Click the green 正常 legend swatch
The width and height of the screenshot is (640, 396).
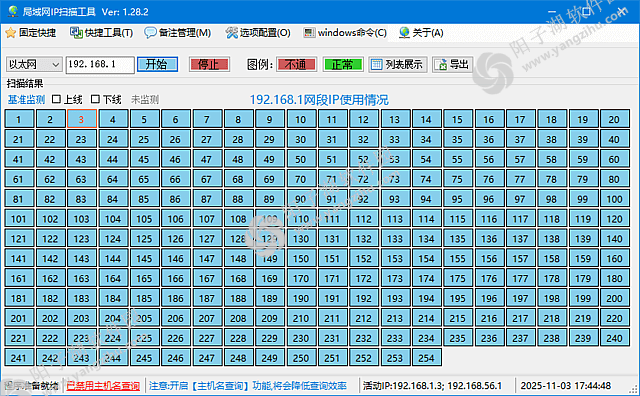(x=343, y=65)
